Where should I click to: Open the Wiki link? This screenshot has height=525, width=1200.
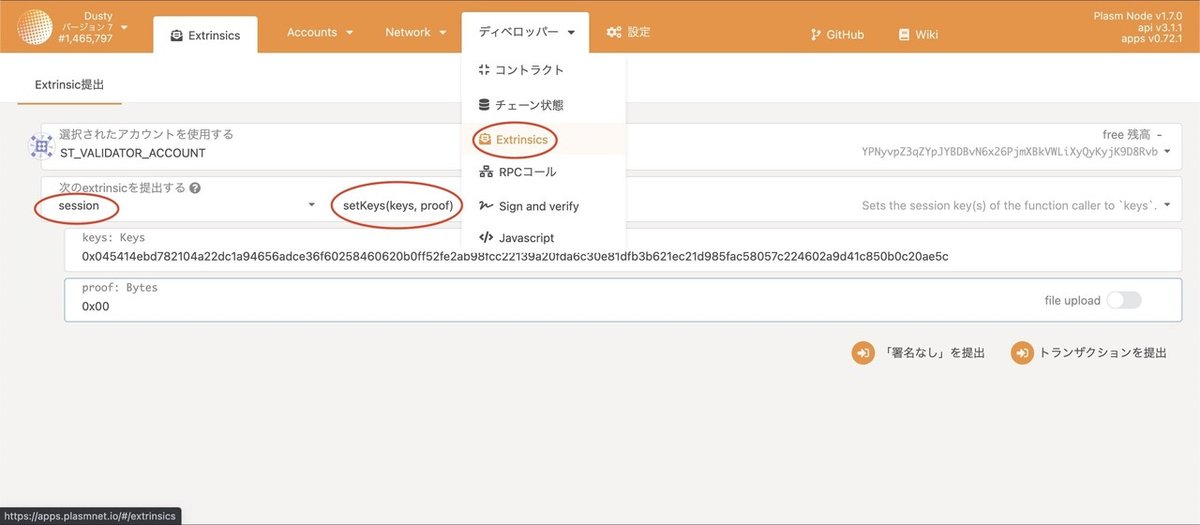point(918,34)
